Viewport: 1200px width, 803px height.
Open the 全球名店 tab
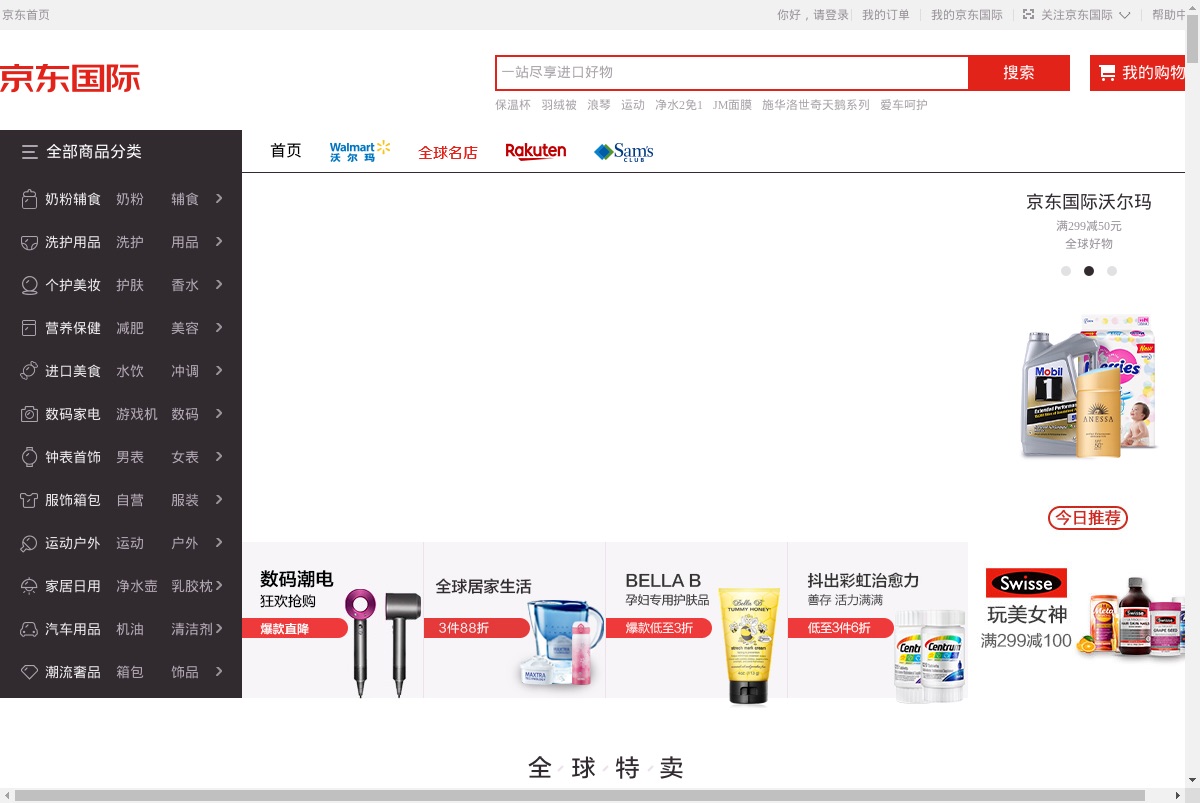448,153
